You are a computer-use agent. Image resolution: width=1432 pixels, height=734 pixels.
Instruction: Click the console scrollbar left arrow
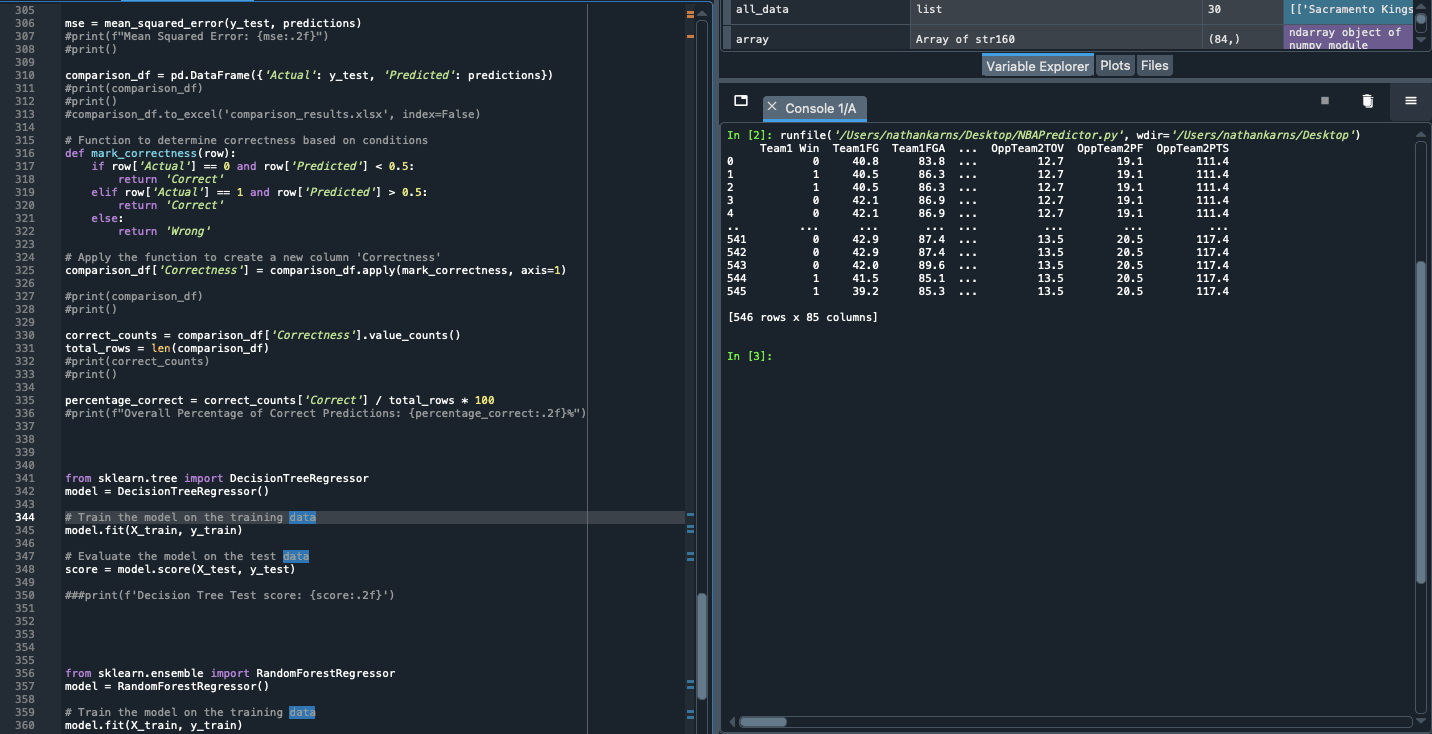(732, 721)
